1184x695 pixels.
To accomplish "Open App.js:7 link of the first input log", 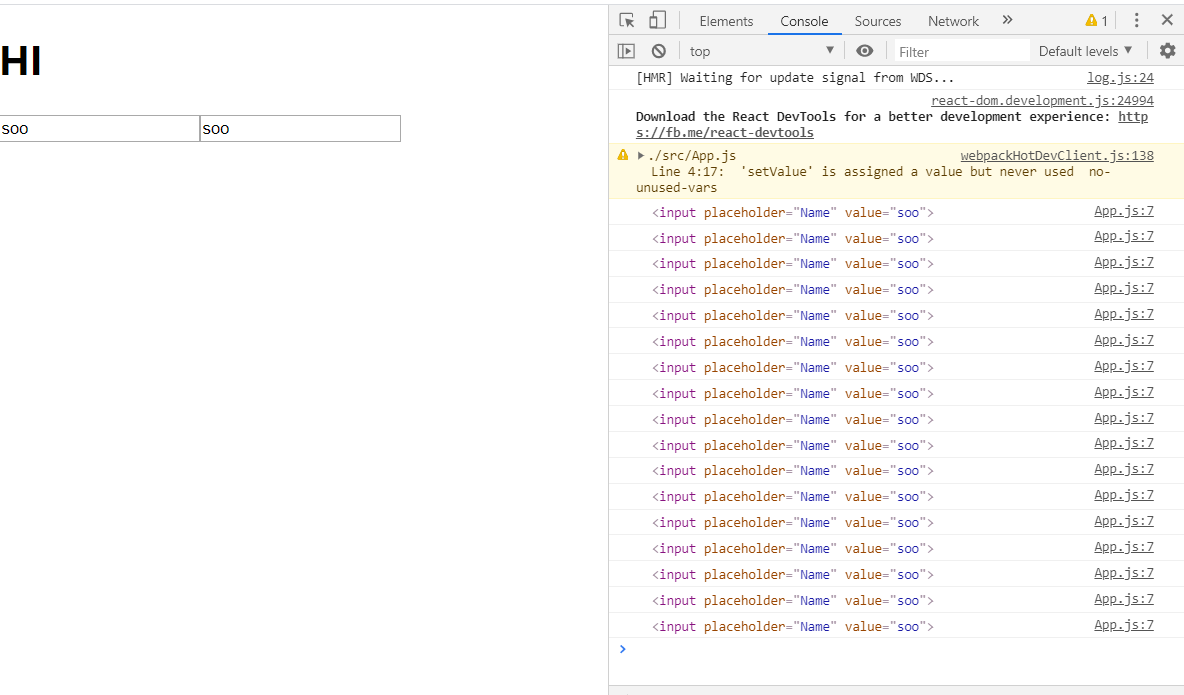I will 1124,211.
